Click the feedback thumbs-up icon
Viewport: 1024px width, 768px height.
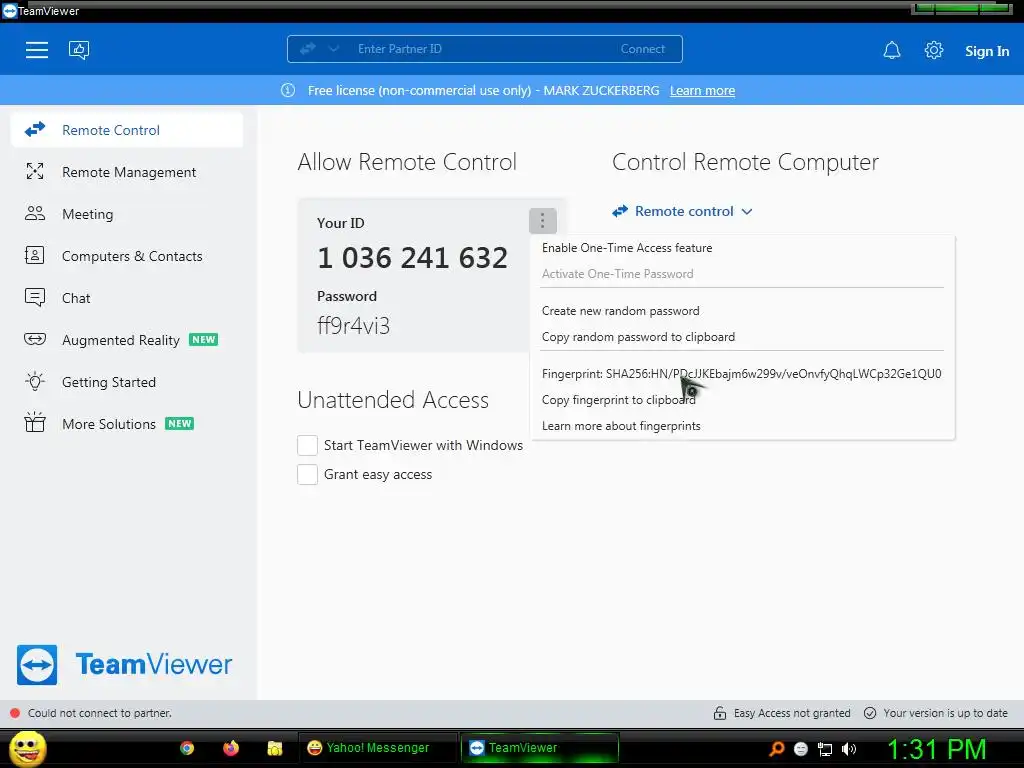79,50
